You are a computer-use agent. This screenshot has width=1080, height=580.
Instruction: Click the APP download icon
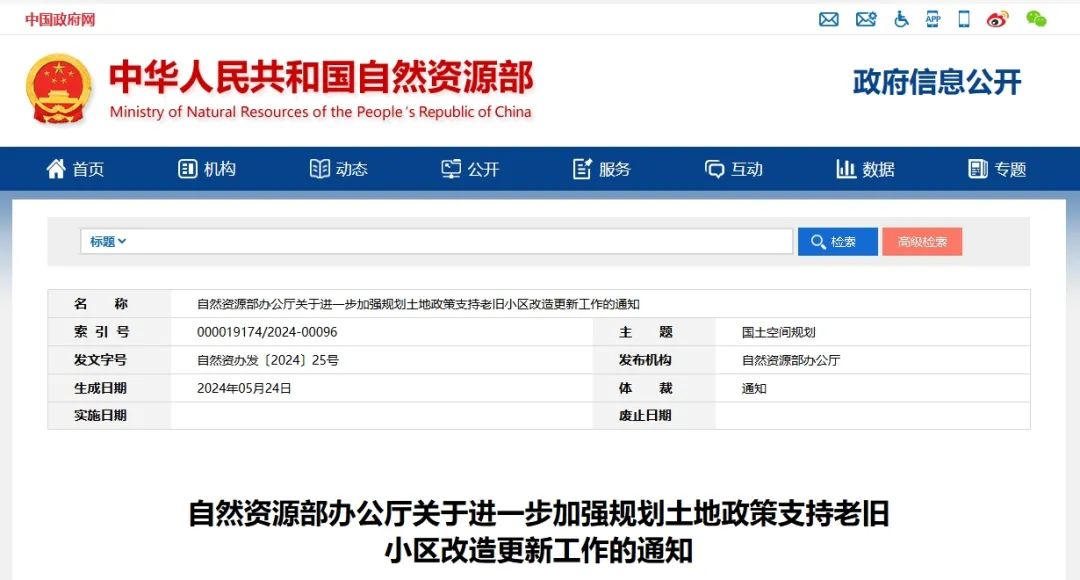[x=933, y=19]
